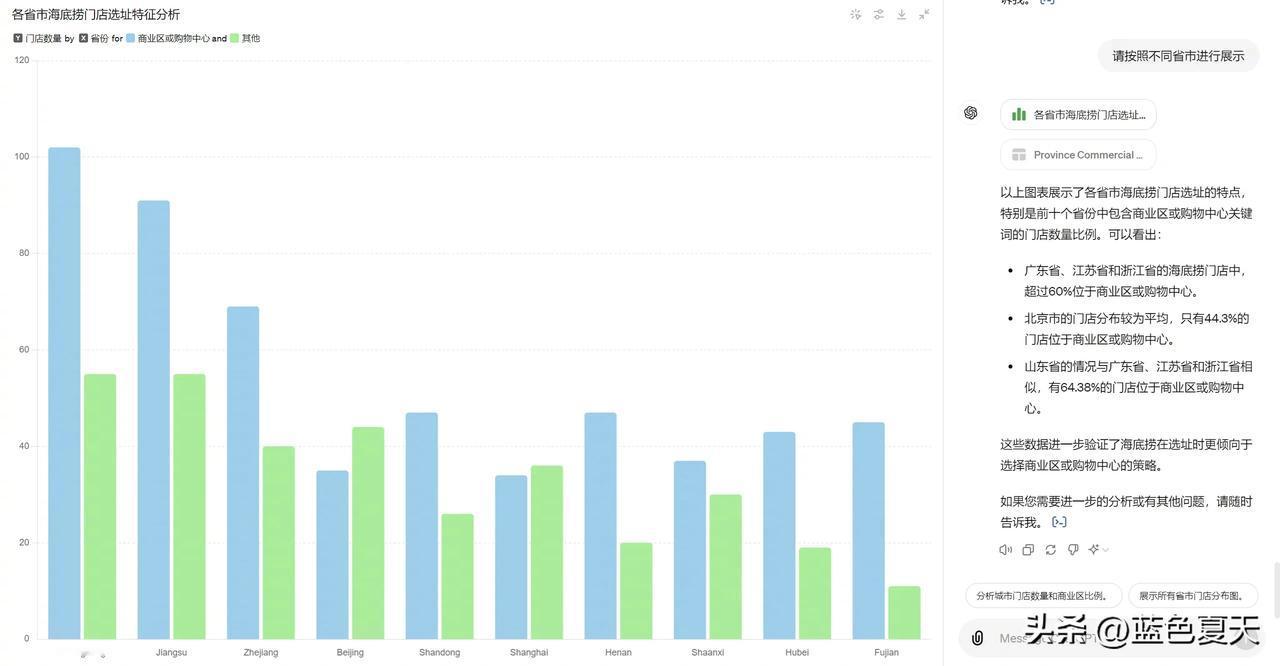Click the Message input field
The width and height of the screenshot is (1280, 666).
pyautogui.click(x=1110, y=638)
